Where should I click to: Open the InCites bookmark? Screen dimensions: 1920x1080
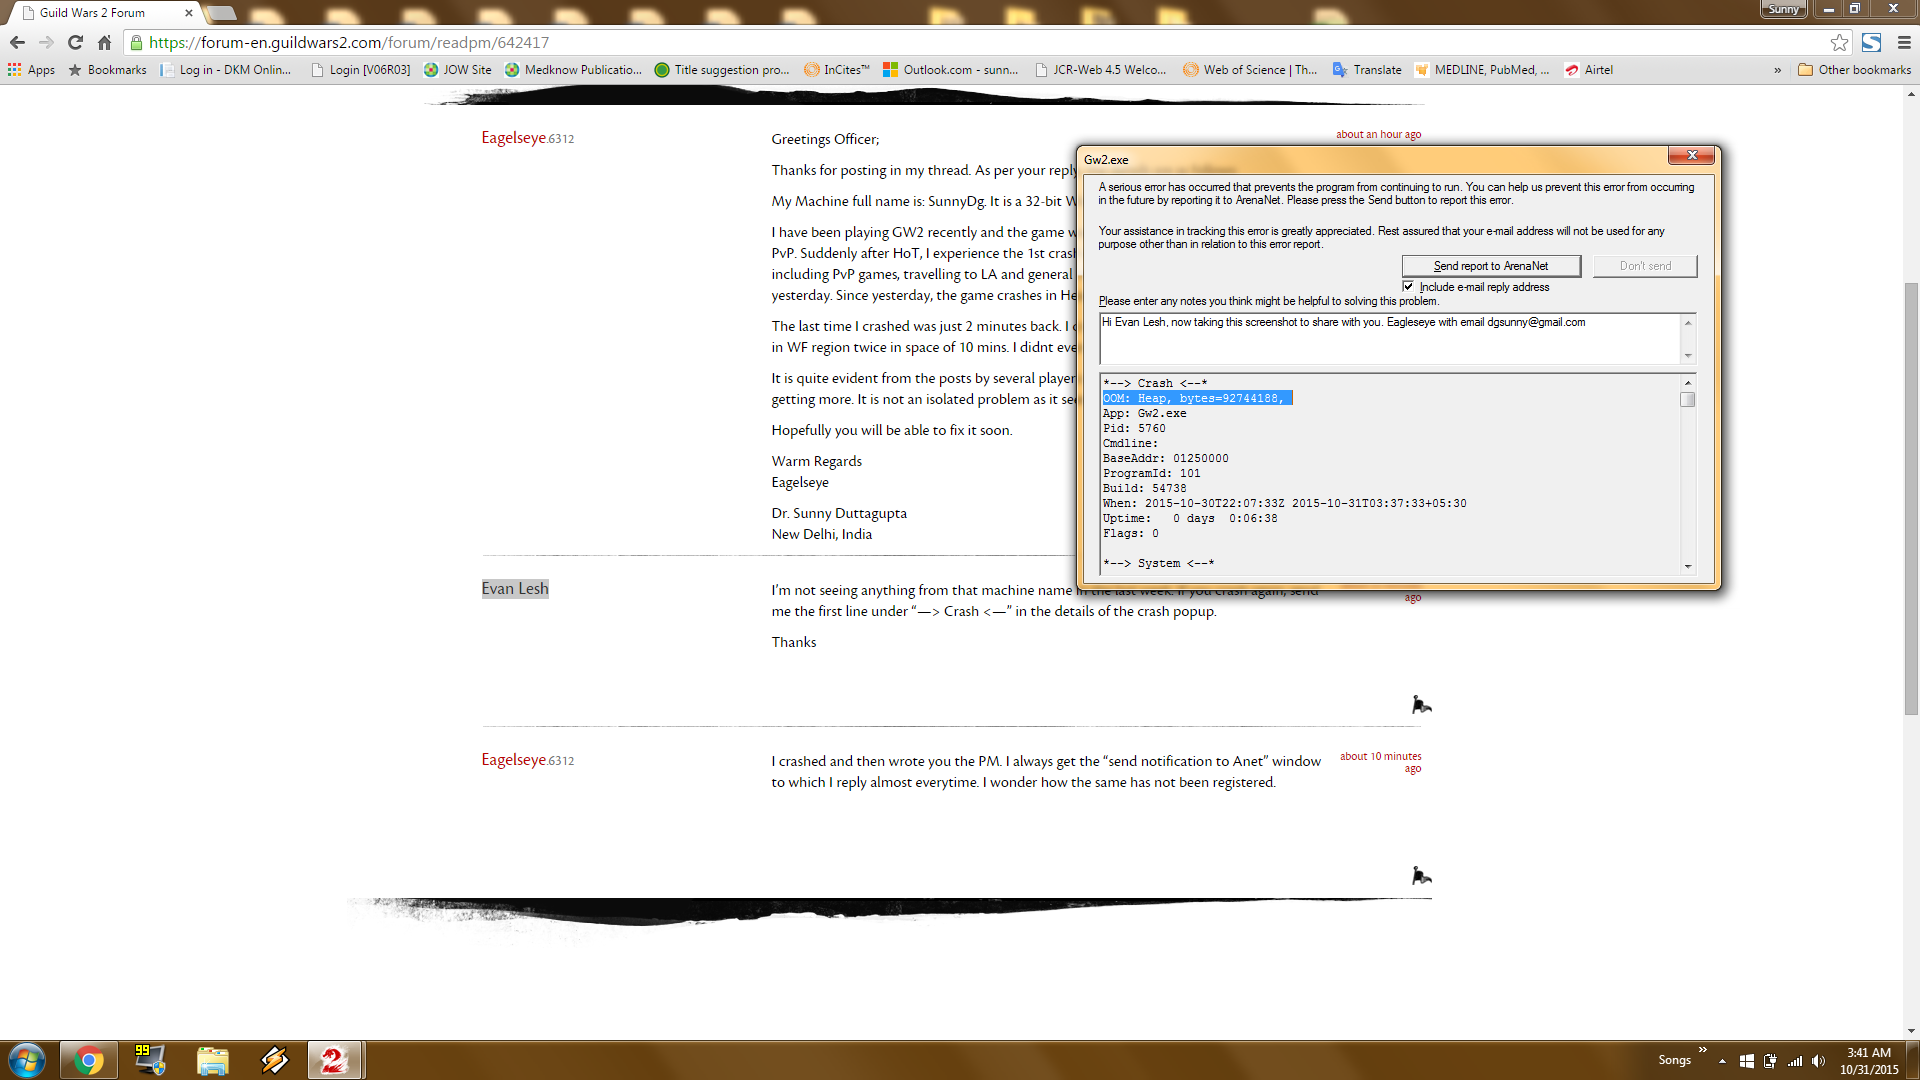pyautogui.click(x=837, y=70)
